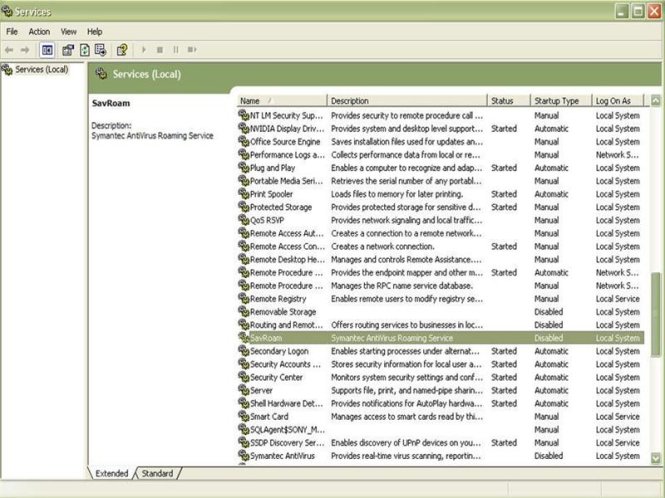
Task: Click the Services (Local) header gear icon
Action: 101,74
